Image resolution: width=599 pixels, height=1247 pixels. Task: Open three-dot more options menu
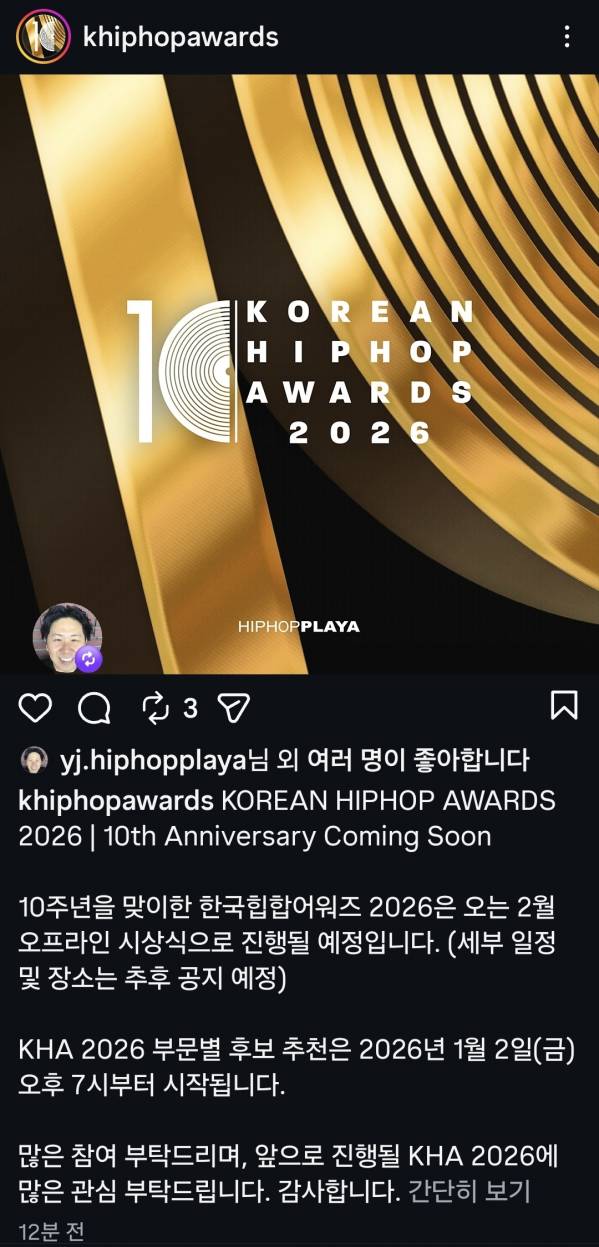coord(567,37)
